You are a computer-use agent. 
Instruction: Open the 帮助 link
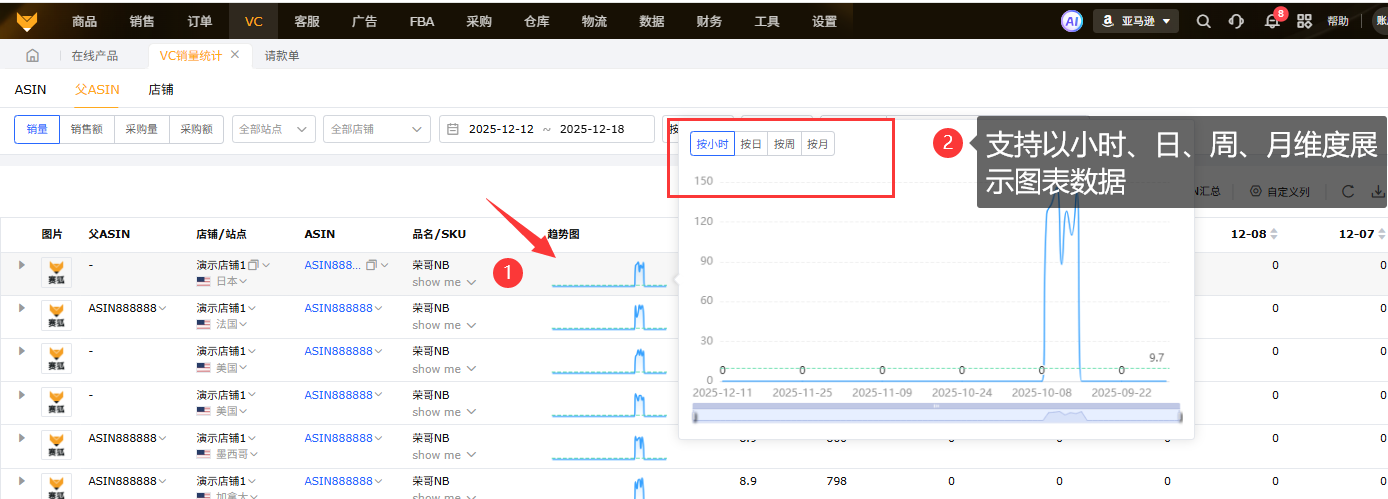(1337, 21)
